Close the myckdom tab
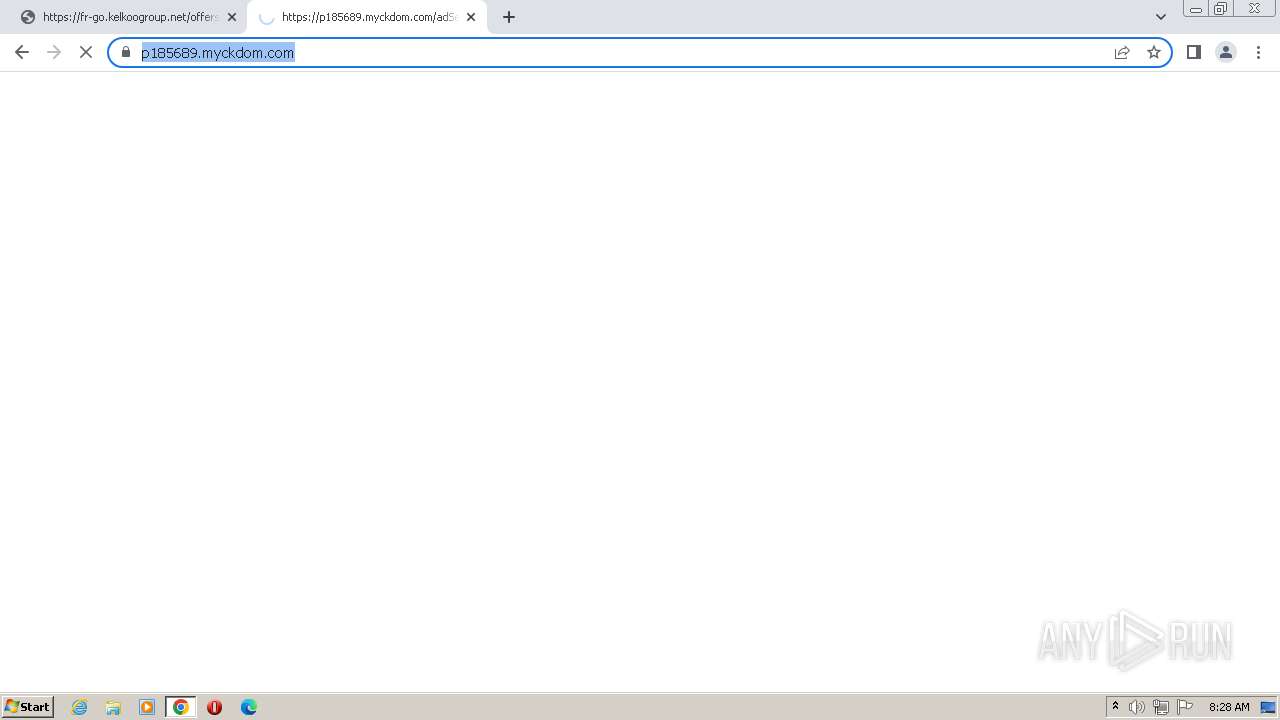This screenshot has height=720, width=1280. pos(471,17)
